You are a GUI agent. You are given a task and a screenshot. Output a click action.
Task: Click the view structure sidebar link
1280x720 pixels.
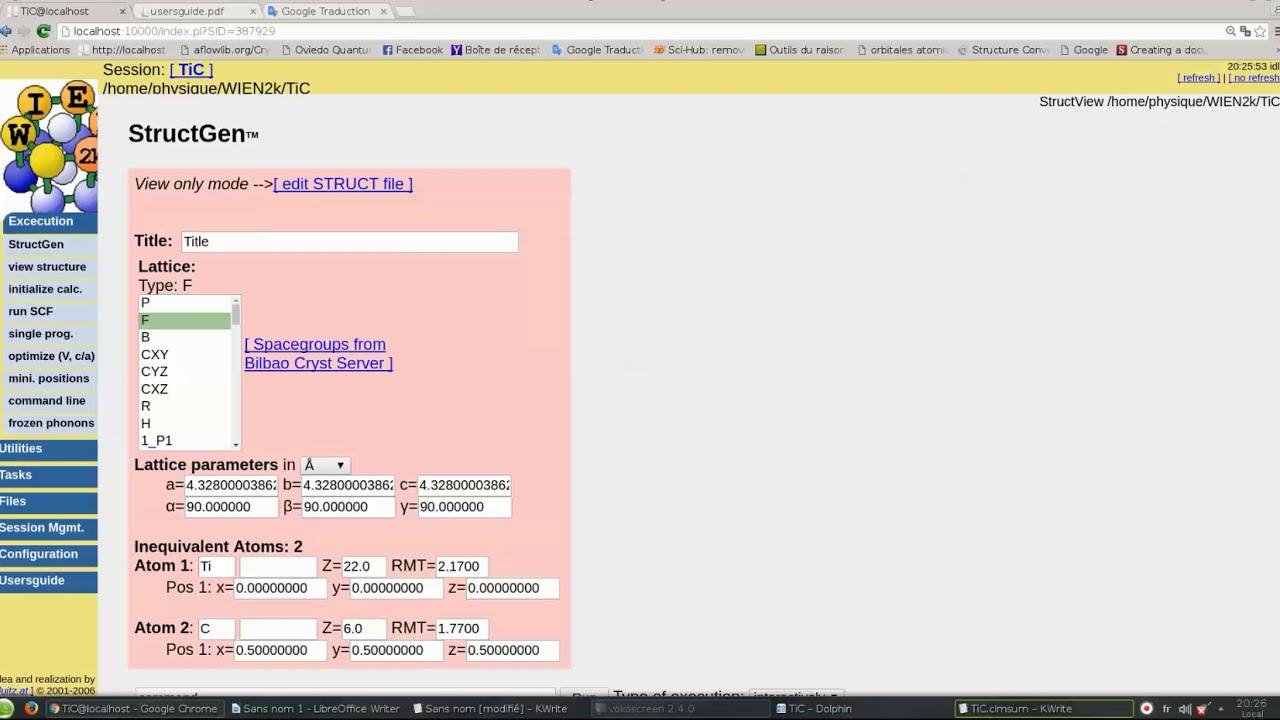[47, 267]
